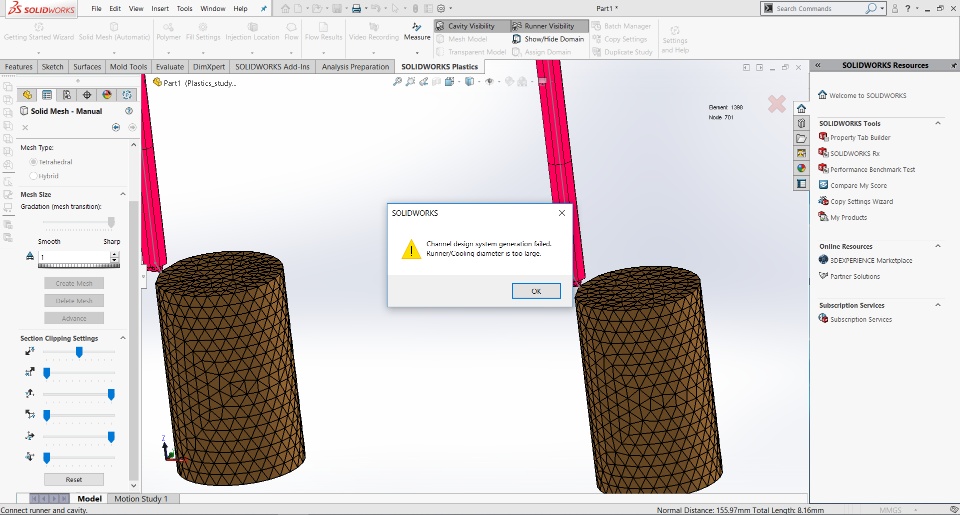Open the File Explorer task pane icon
The height and width of the screenshot is (515, 960).
tap(801, 138)
